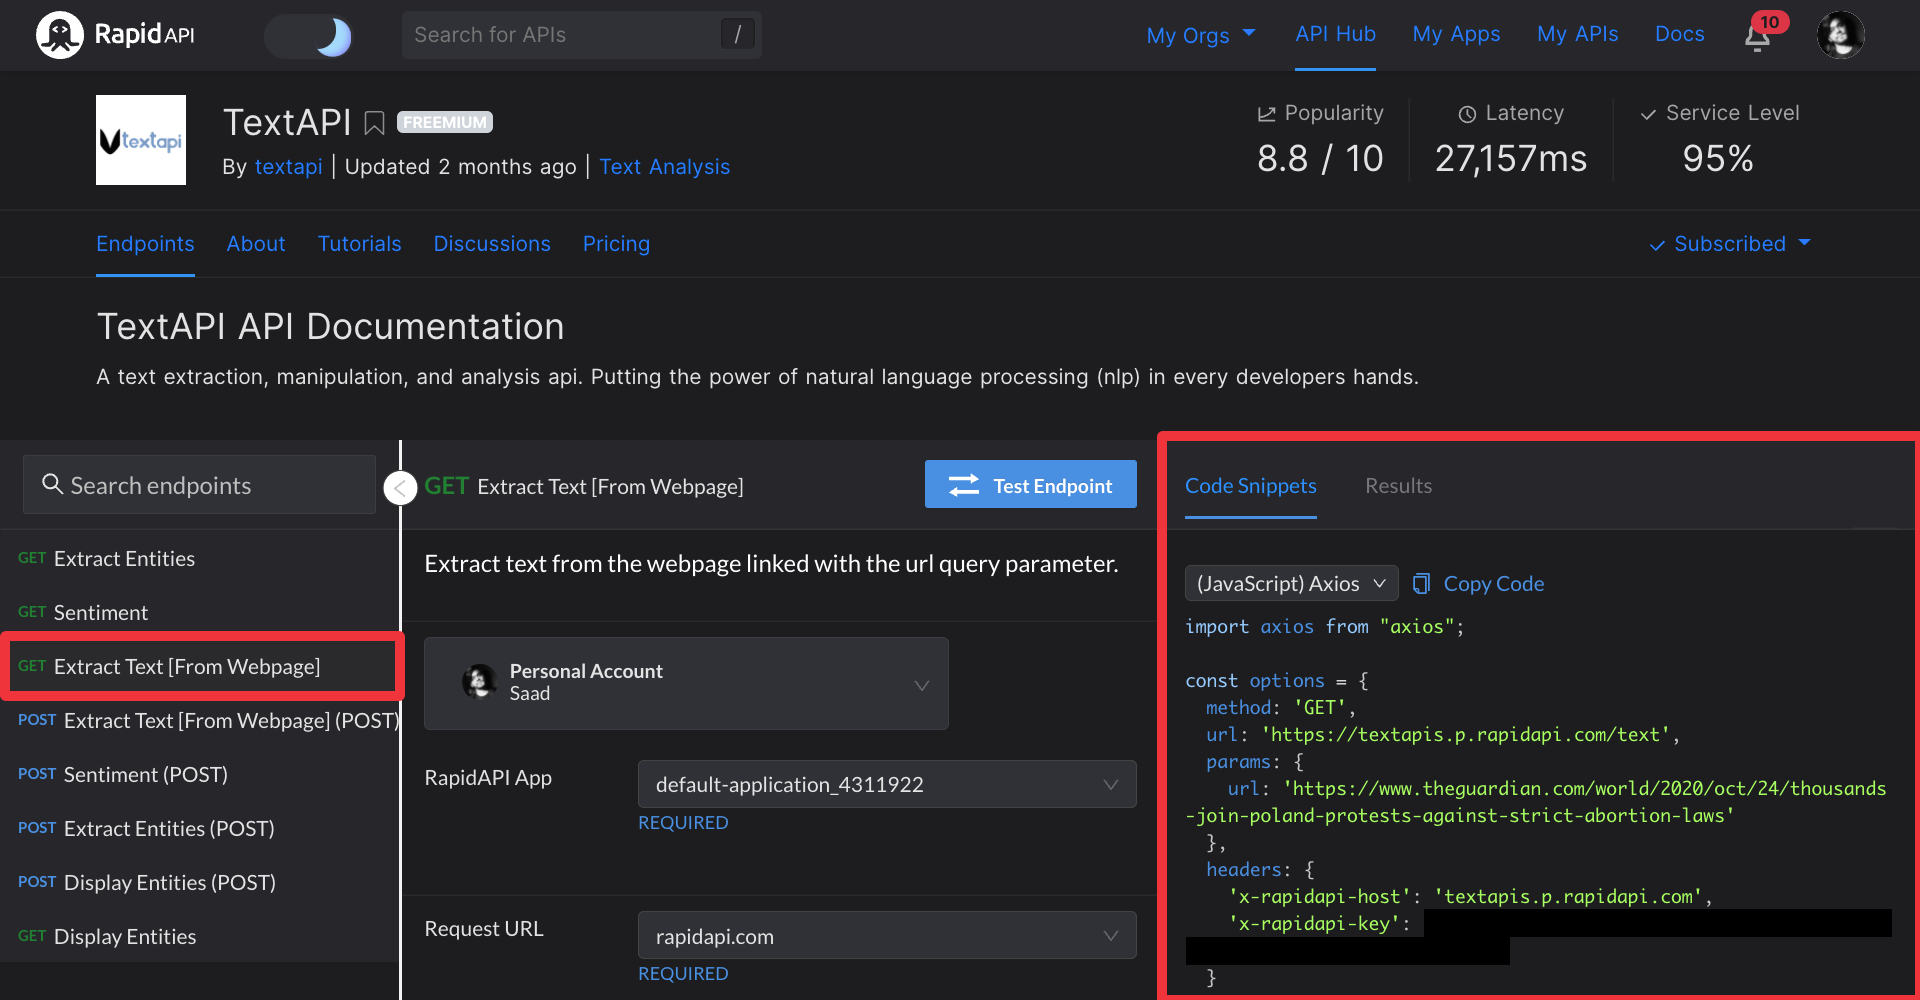
Task: Click the avatar inside Personal Account box
Action: (479, 682)
